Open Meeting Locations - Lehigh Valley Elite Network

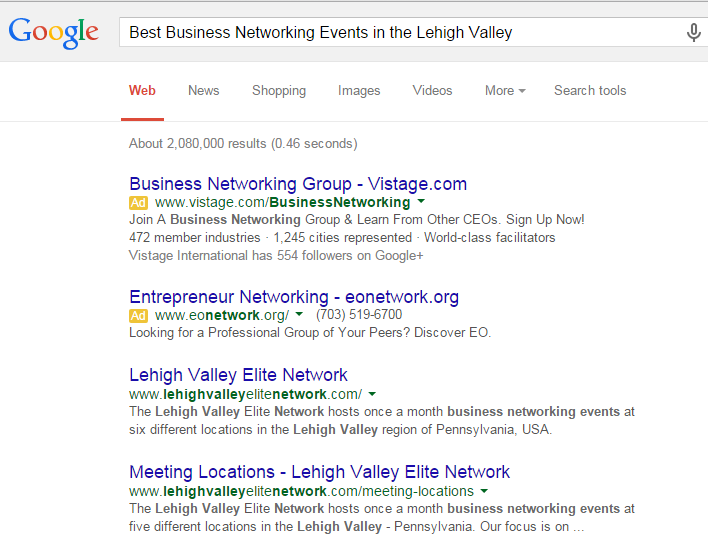coord(319,472)
